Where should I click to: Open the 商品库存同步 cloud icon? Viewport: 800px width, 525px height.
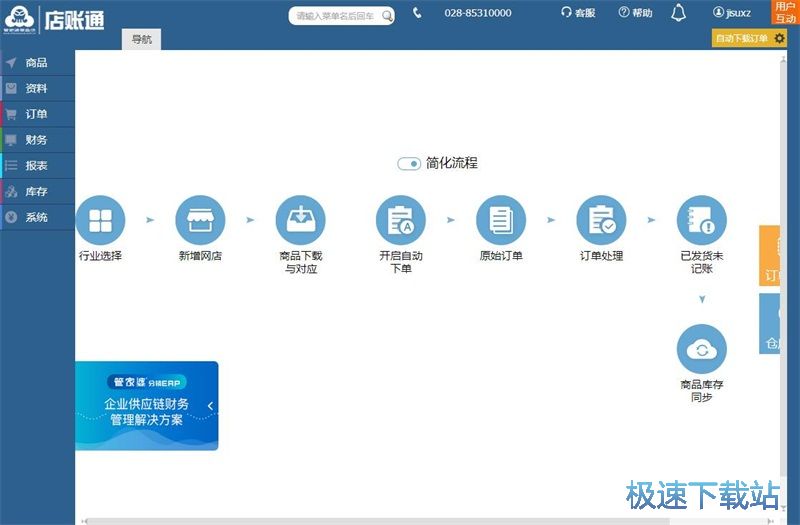pos(701,349)
